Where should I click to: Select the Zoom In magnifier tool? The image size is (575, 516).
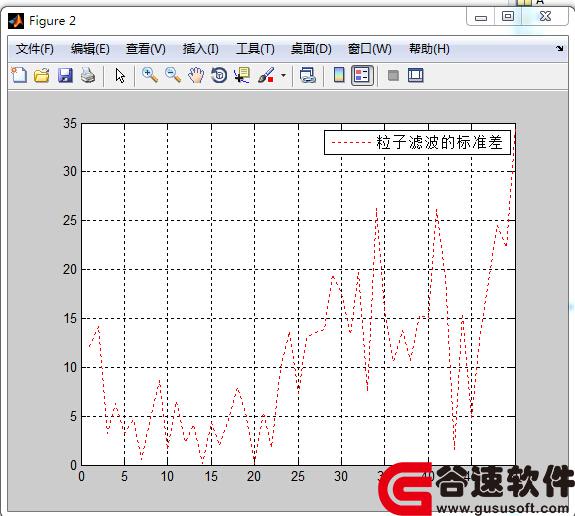[150, 76]
